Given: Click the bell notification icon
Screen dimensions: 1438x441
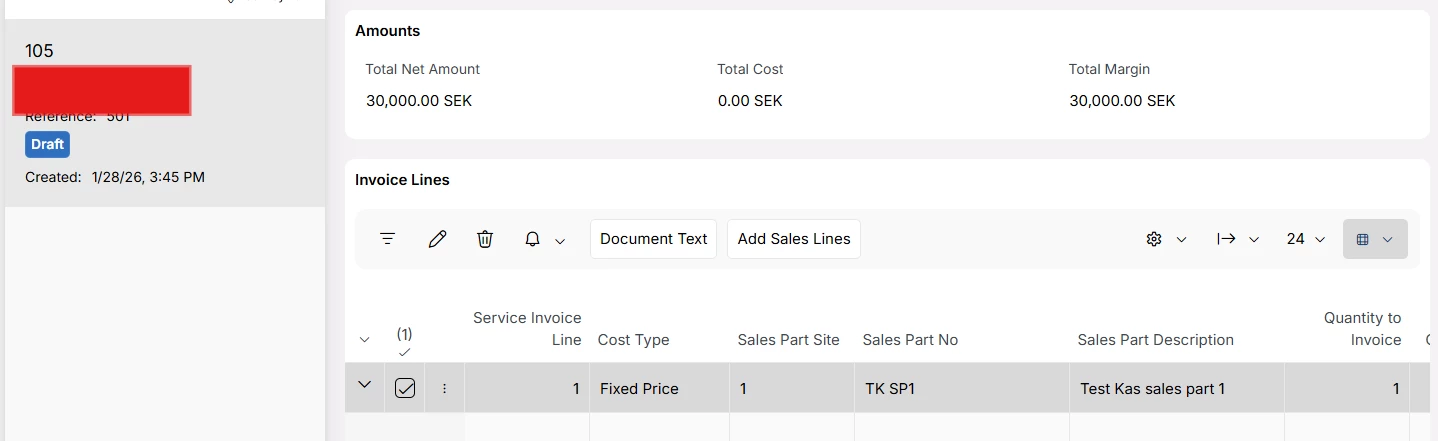Looking at the screenshot, I should (533, 239).
